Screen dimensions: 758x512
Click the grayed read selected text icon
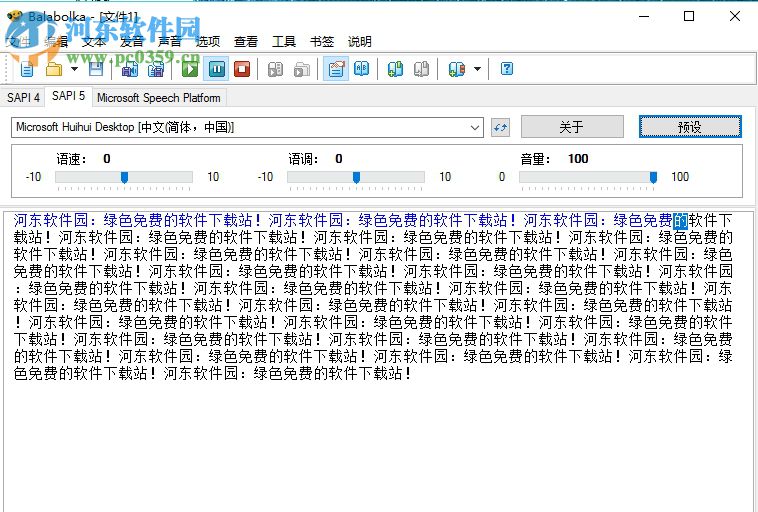pyautogui.click(x=276, y=69)
